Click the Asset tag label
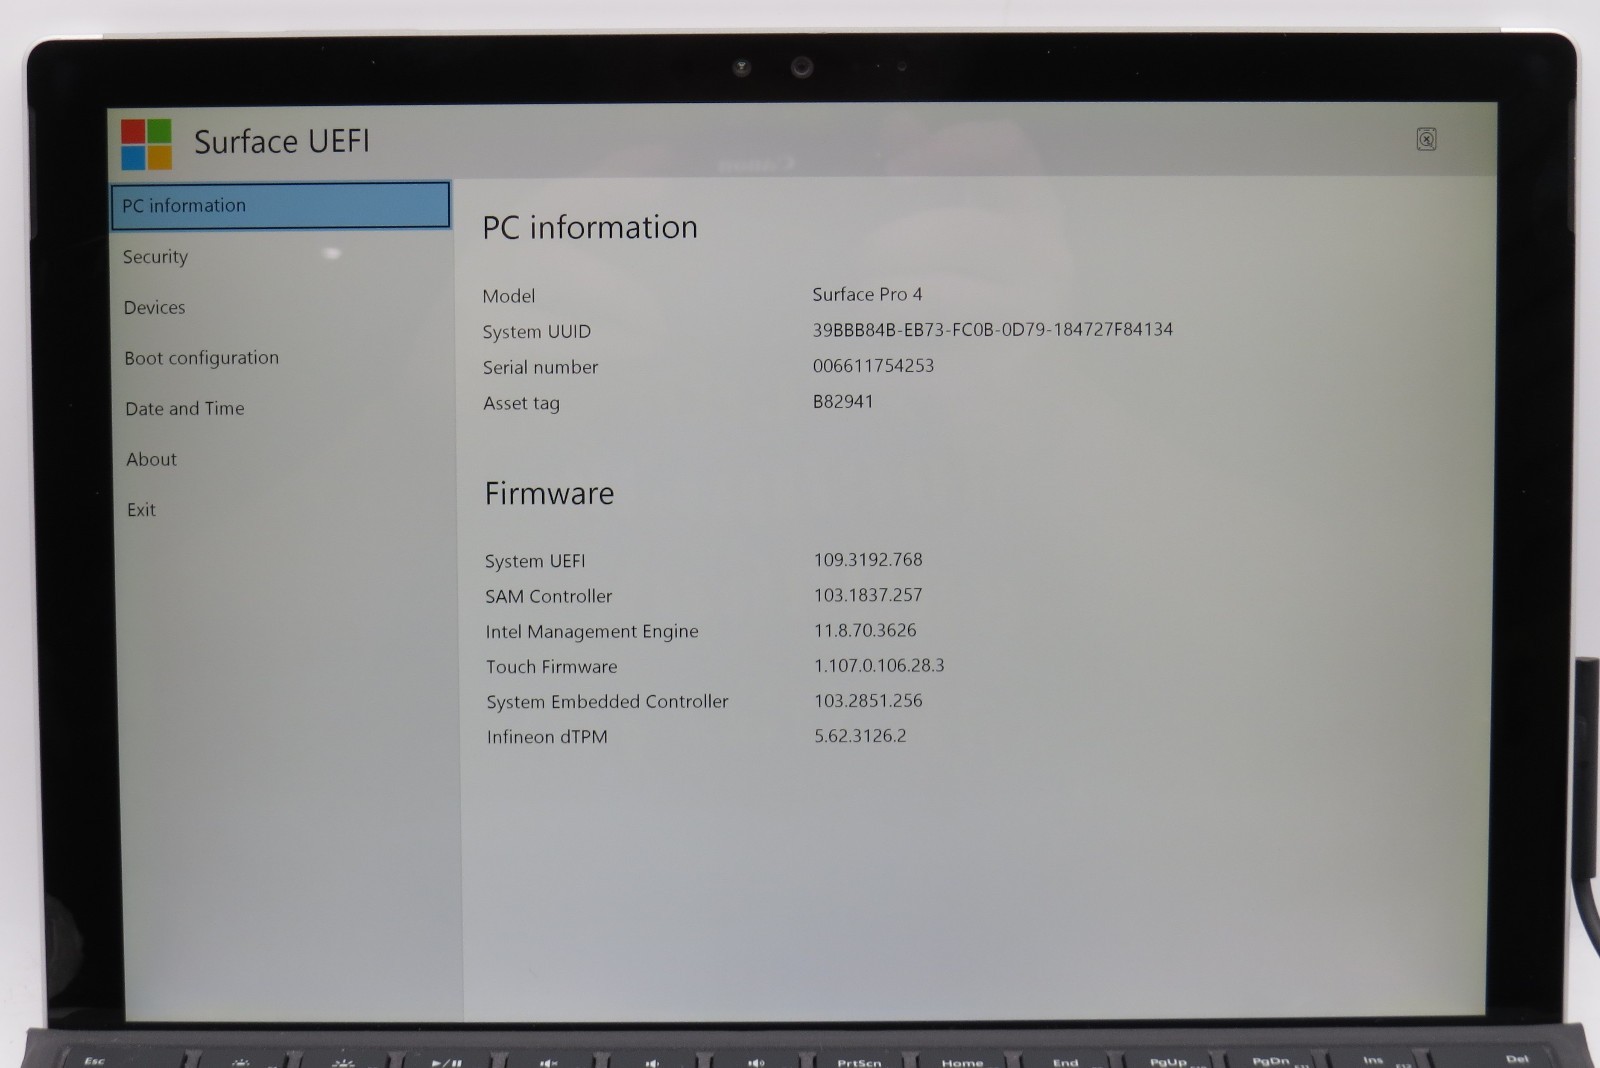This screenshot has height=1068, width=1600. tap(521, 403)
